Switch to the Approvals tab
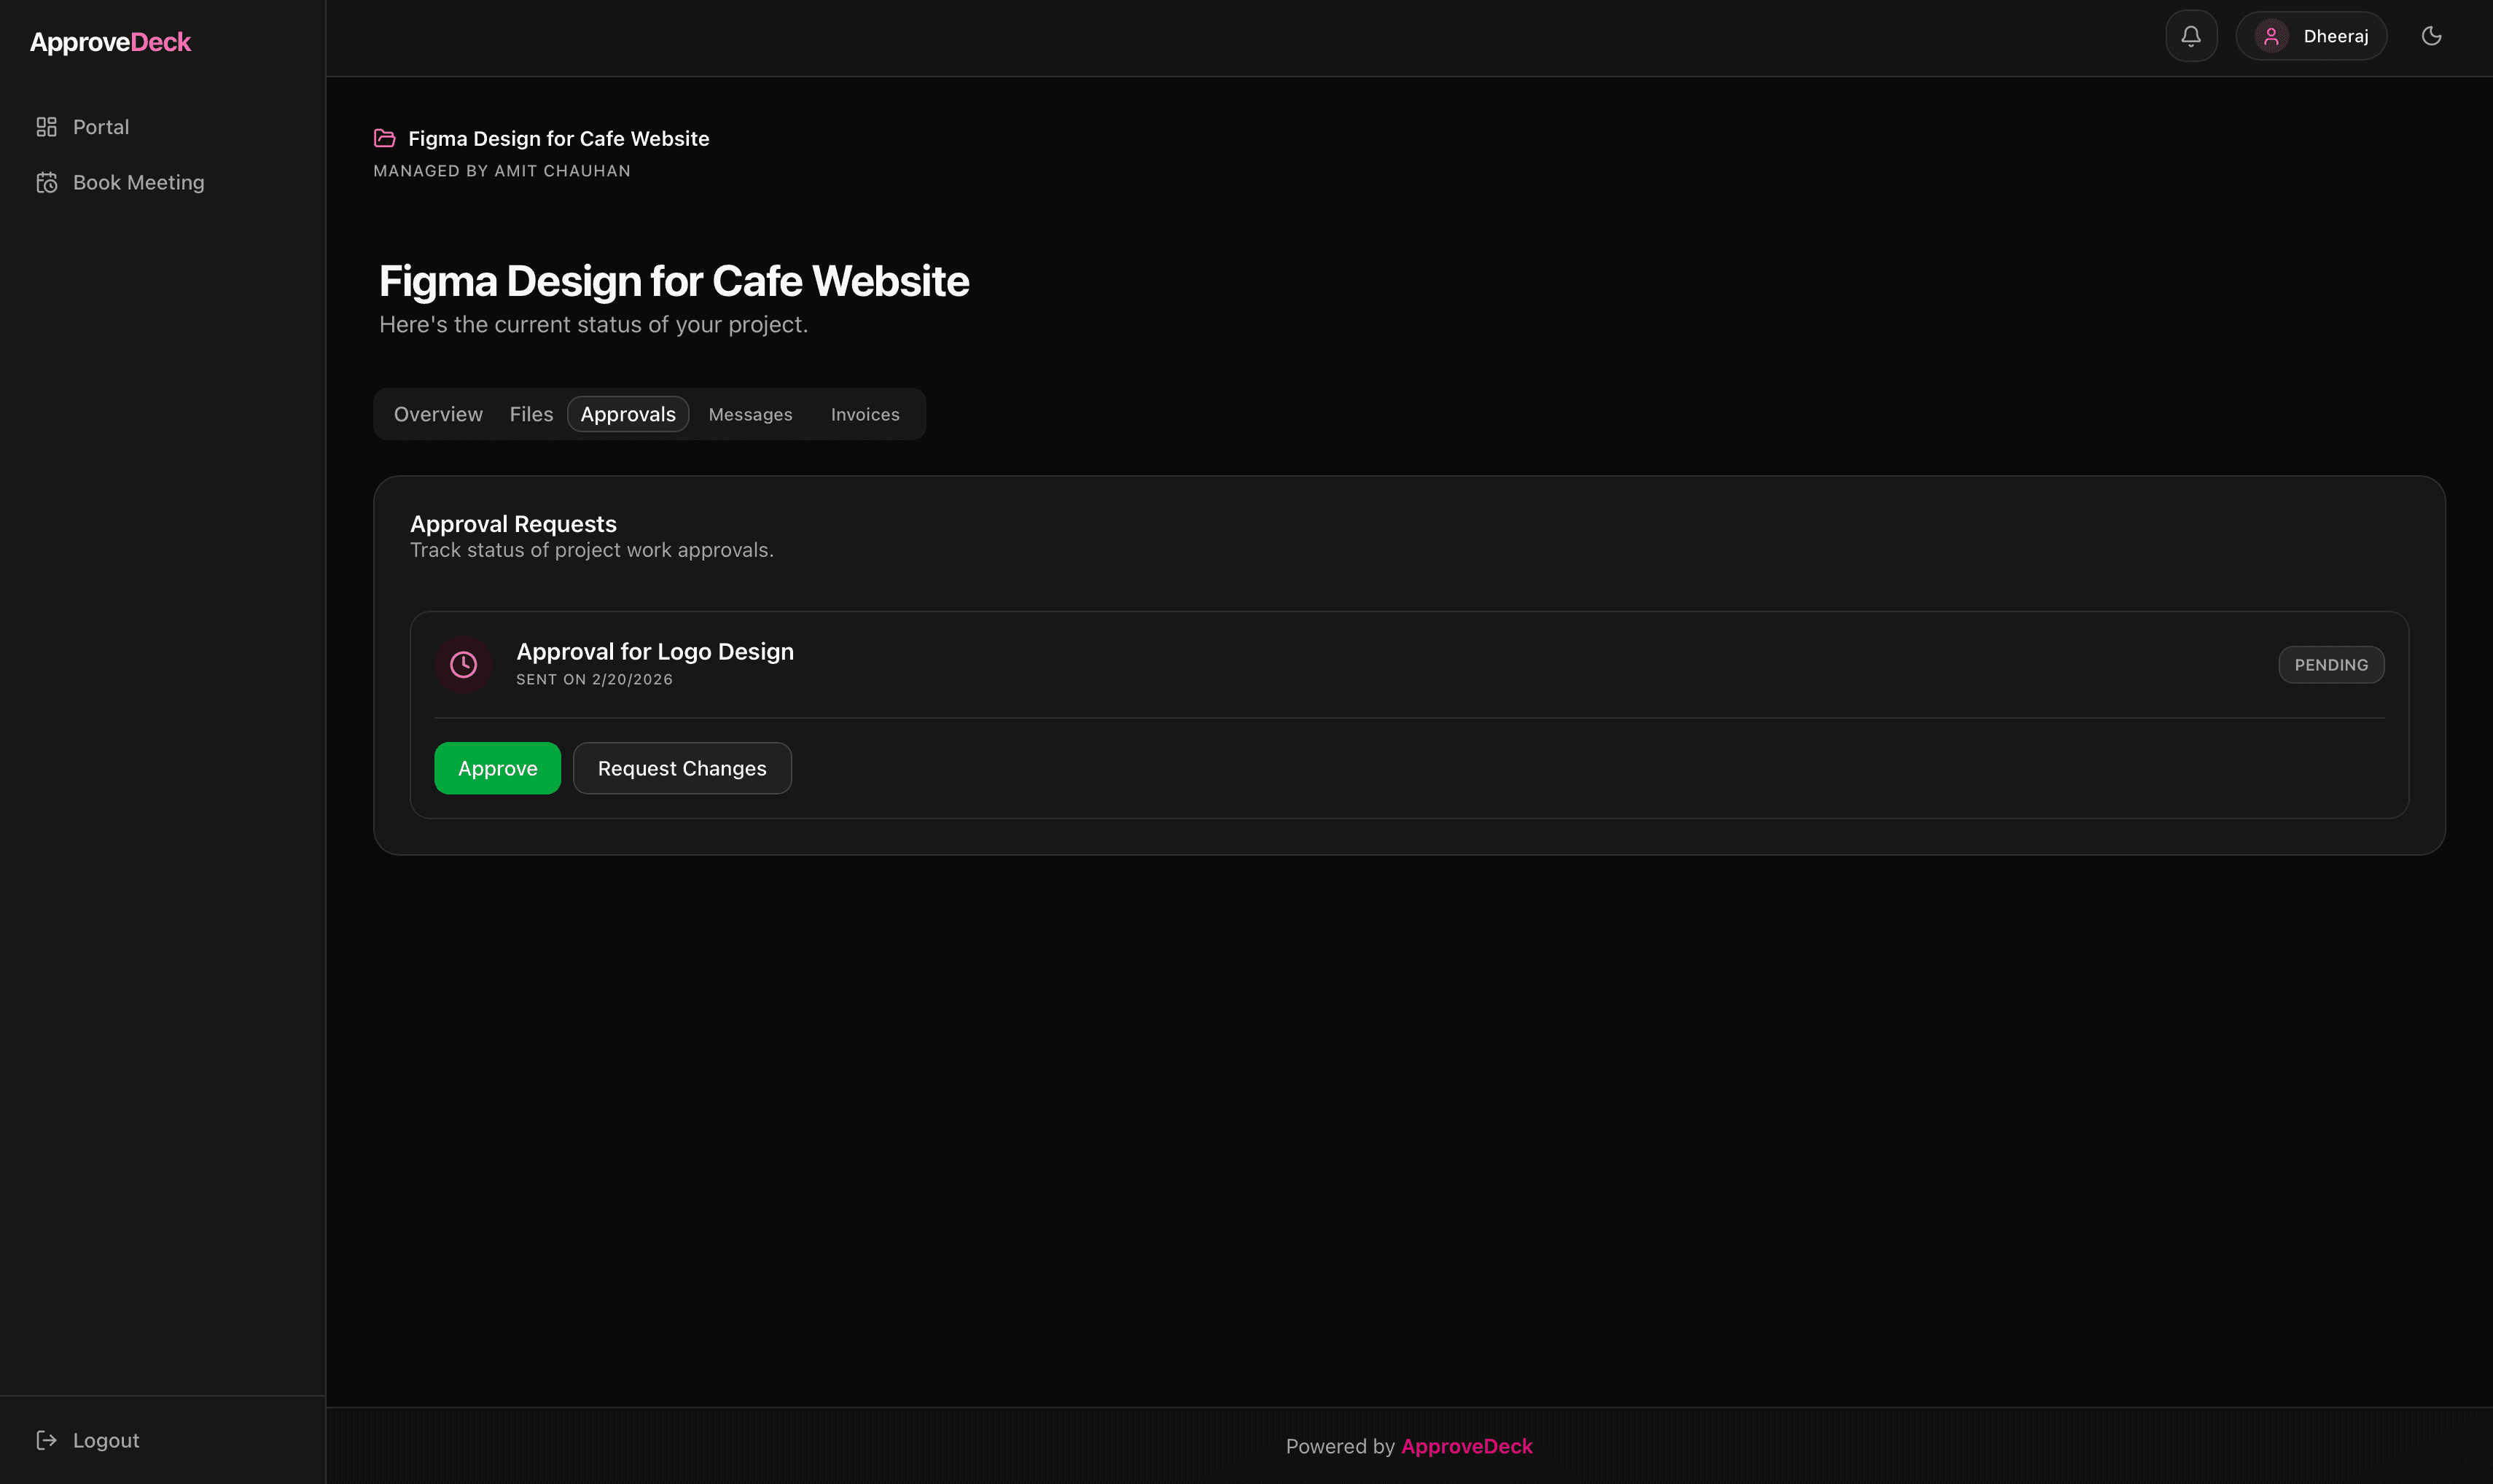2493x1484 pixels. 628,413
